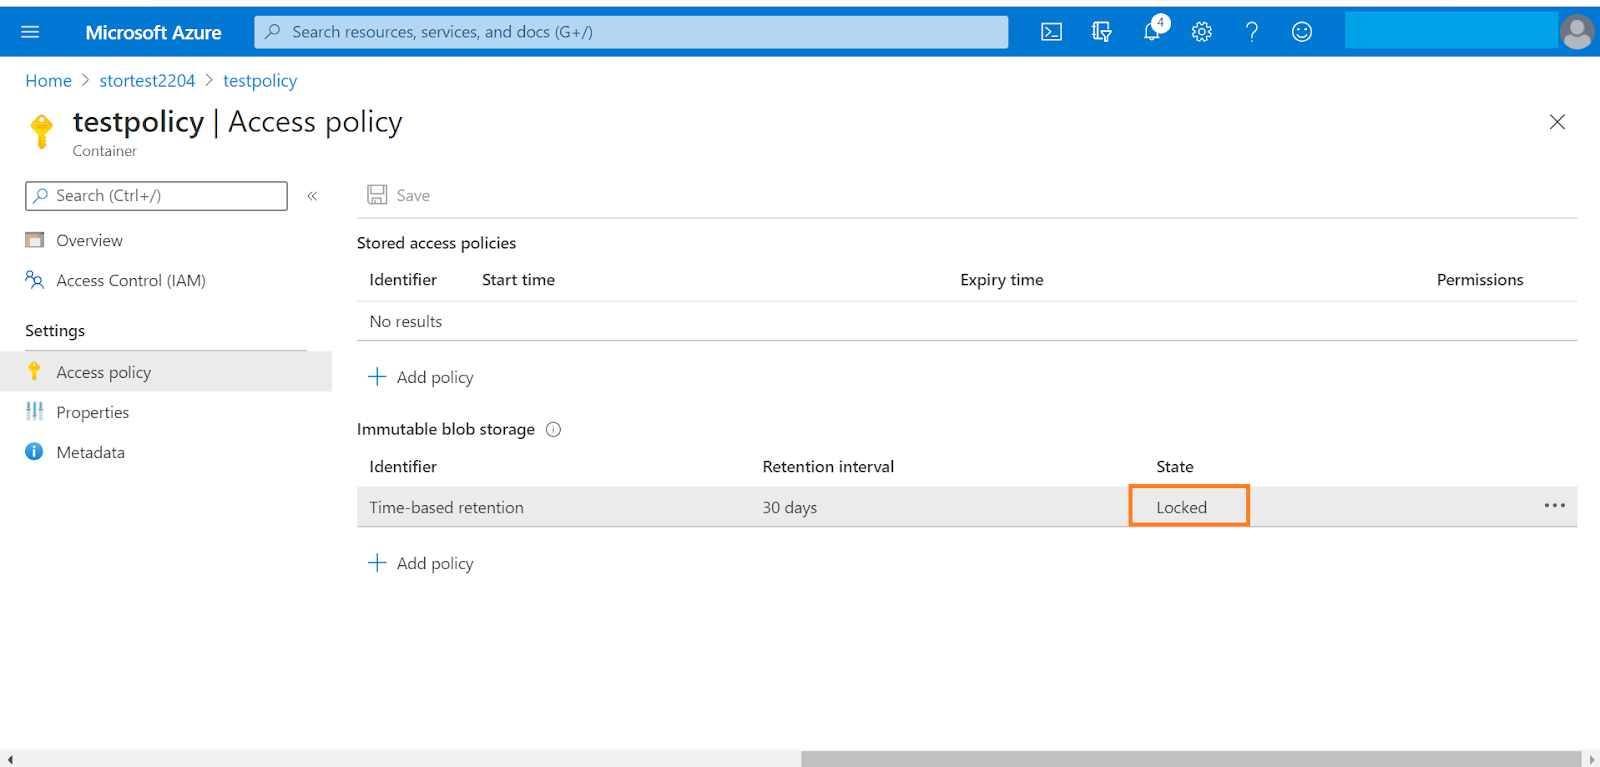Open the Azure portal hamburger menu
Image resolution: width=1600 pixels, height=767 pixels.
coord(30,32)
